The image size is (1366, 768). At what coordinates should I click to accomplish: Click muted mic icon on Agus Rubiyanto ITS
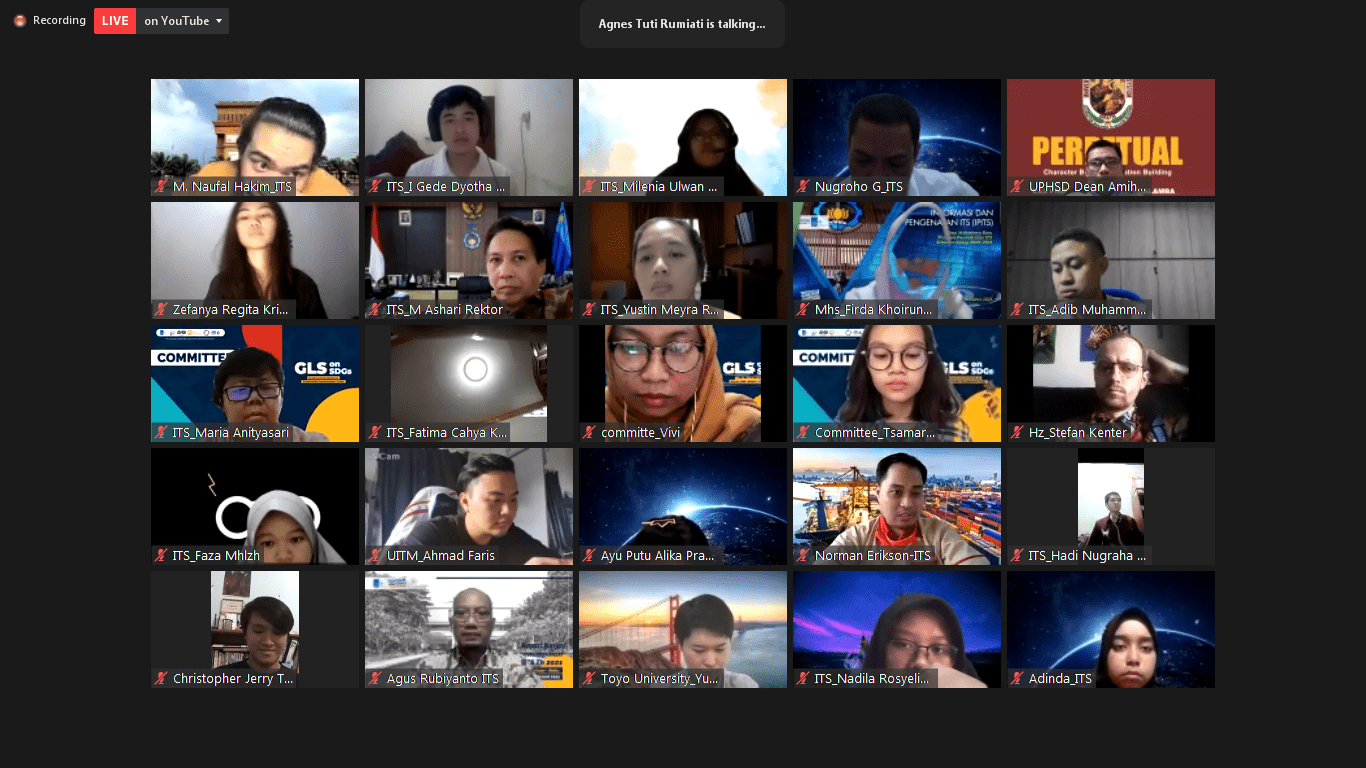pos(375,679)
